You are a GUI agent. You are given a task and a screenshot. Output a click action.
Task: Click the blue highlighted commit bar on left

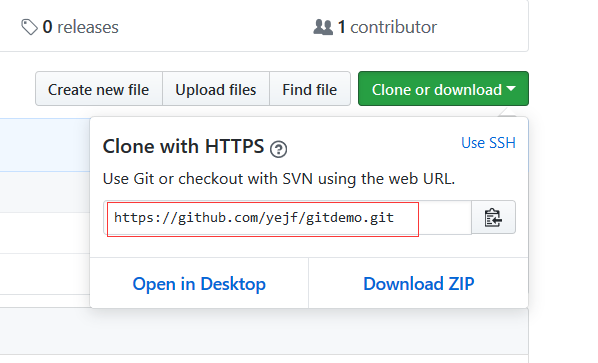point(45,145)
